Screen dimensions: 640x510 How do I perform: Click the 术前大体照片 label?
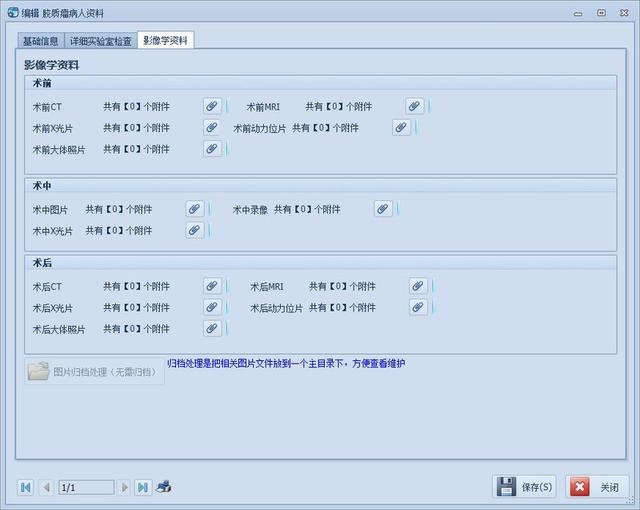(59, 149)
